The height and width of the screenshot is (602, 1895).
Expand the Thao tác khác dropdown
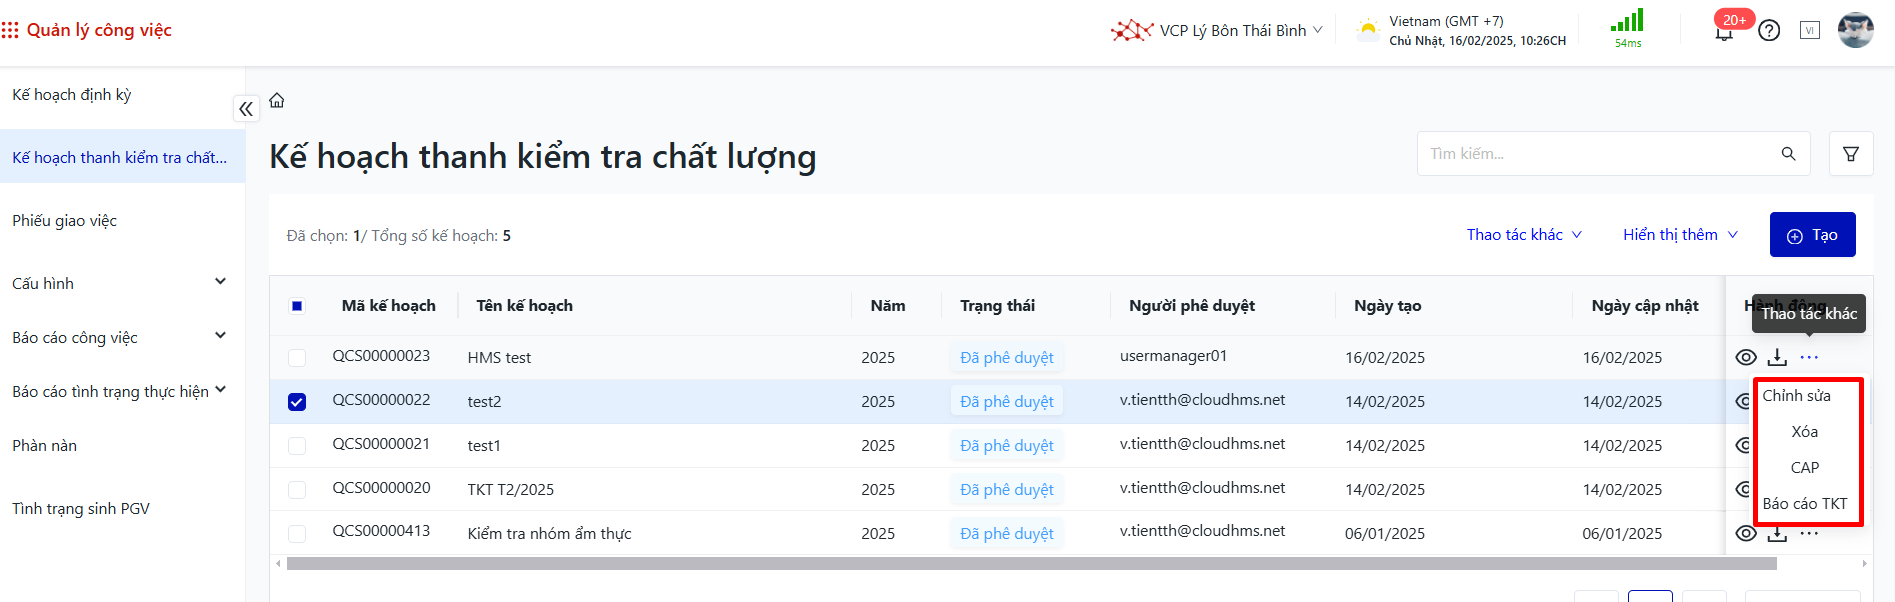[1523, 235]
